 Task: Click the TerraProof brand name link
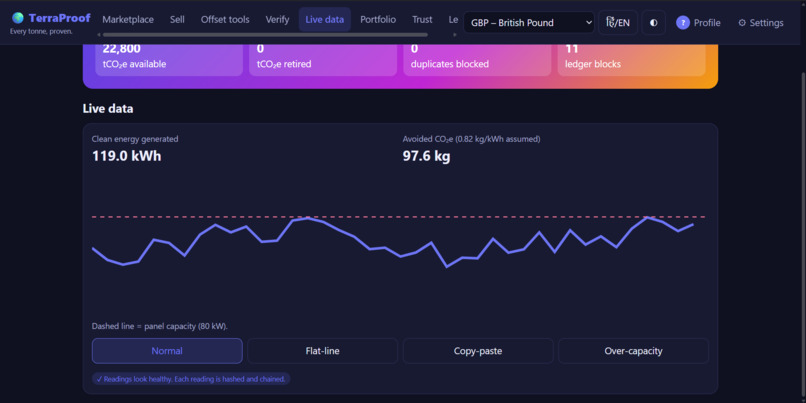(60, 18)
